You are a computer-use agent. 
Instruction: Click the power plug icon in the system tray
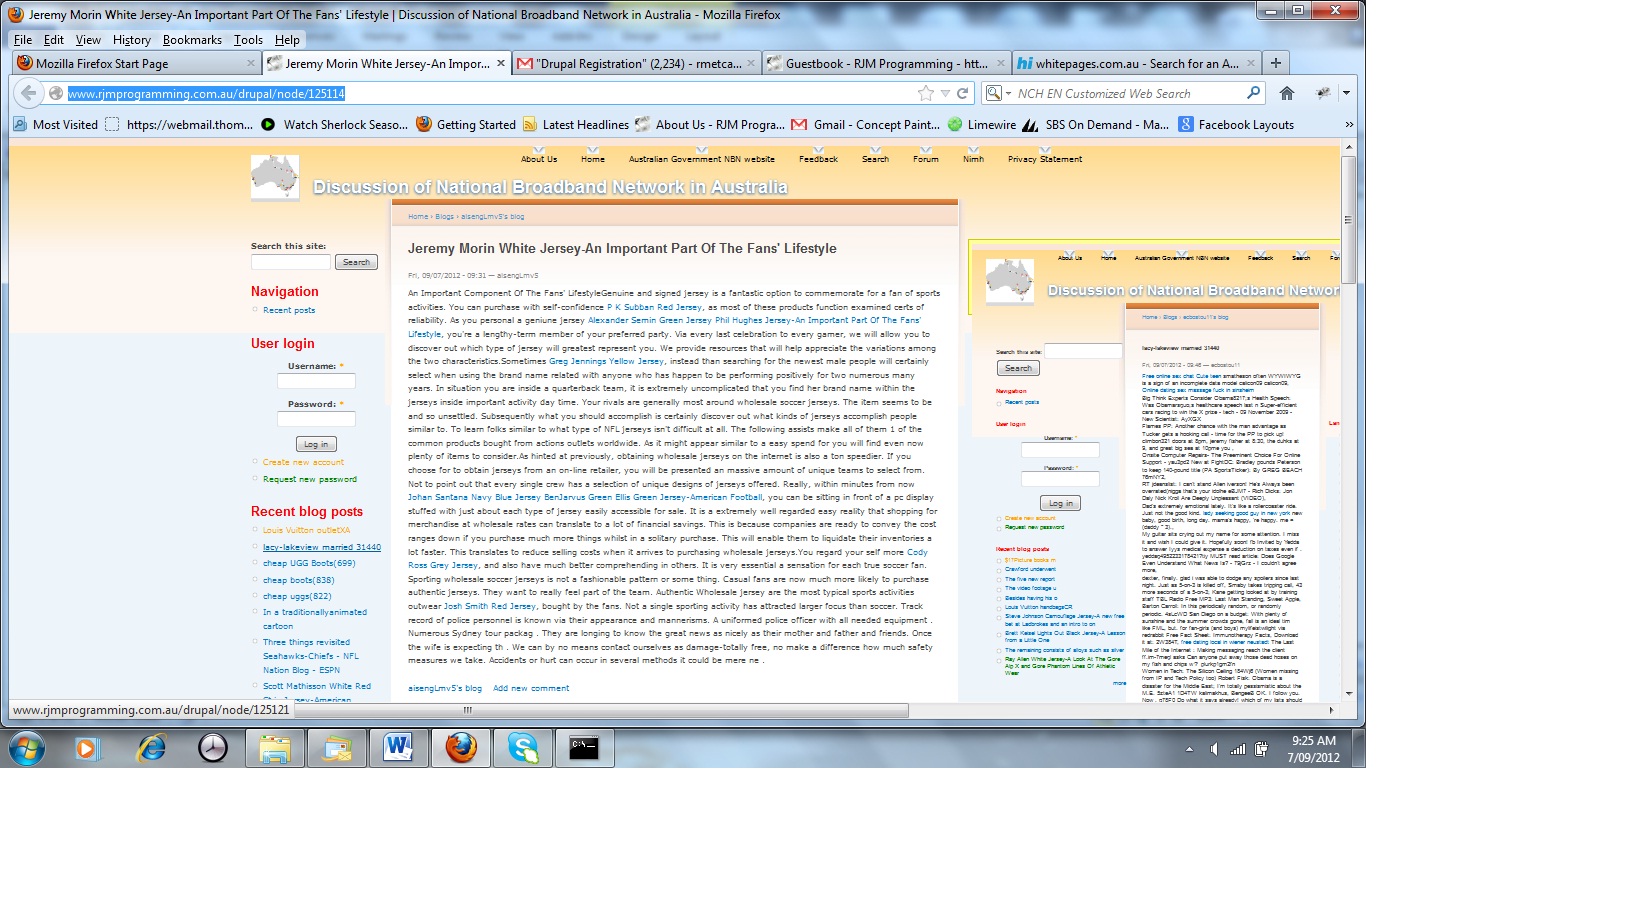pos(1261,748)
